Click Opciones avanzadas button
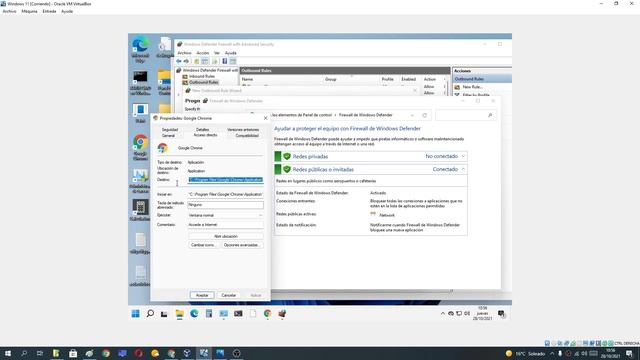Screen dimensions: 640x360 pyautogui.click(x=242, y=245)
